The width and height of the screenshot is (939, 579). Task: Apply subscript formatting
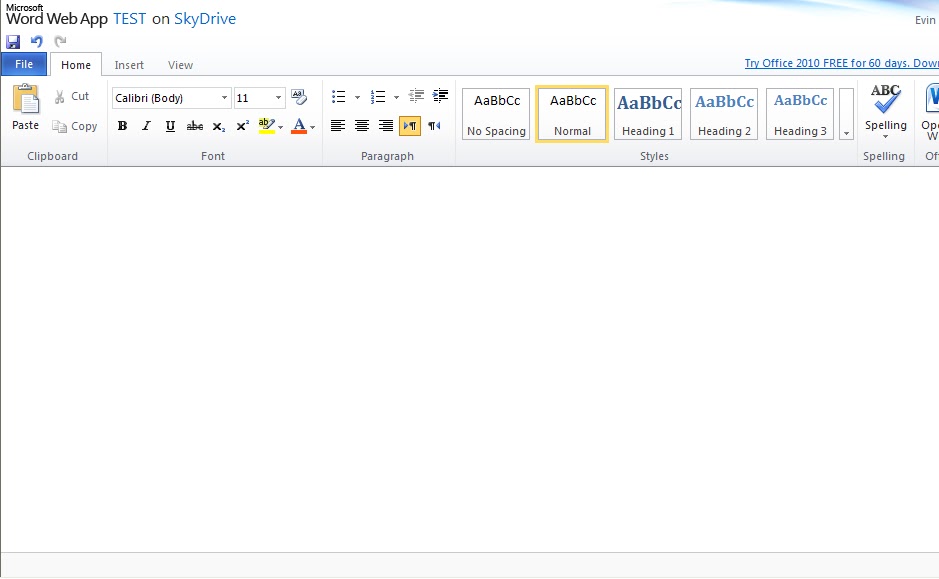[219, 126]
